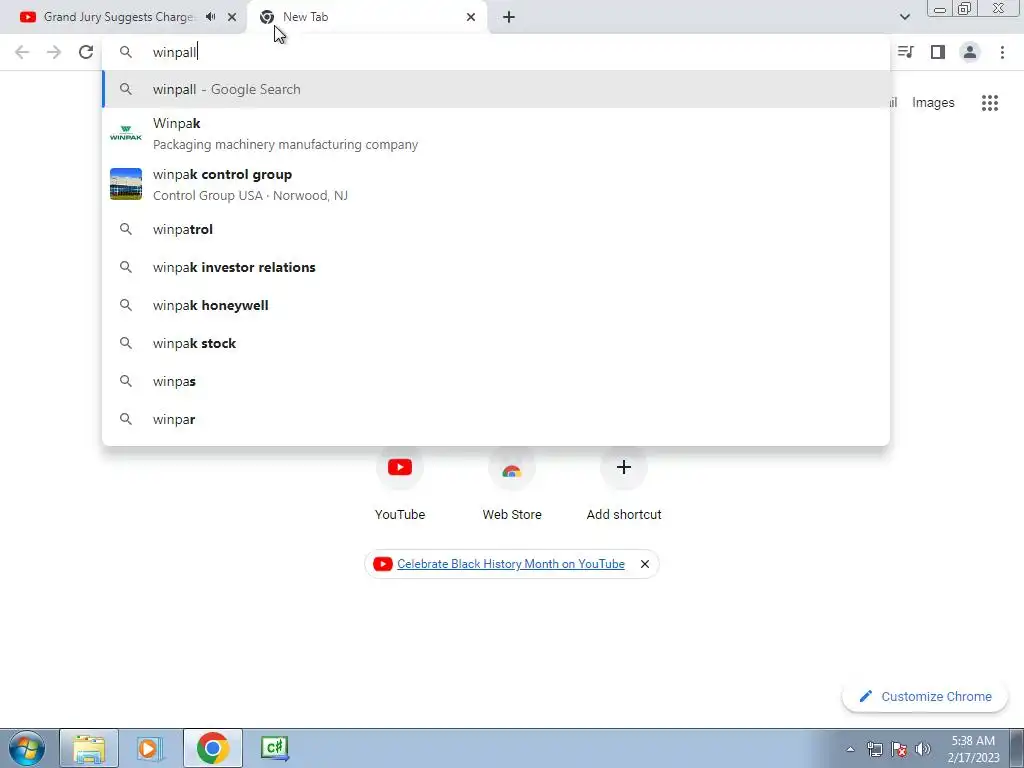Open the media controls icon in toolbar
1024x768 pixels.
pyautogui.click(x=906, y=52)
